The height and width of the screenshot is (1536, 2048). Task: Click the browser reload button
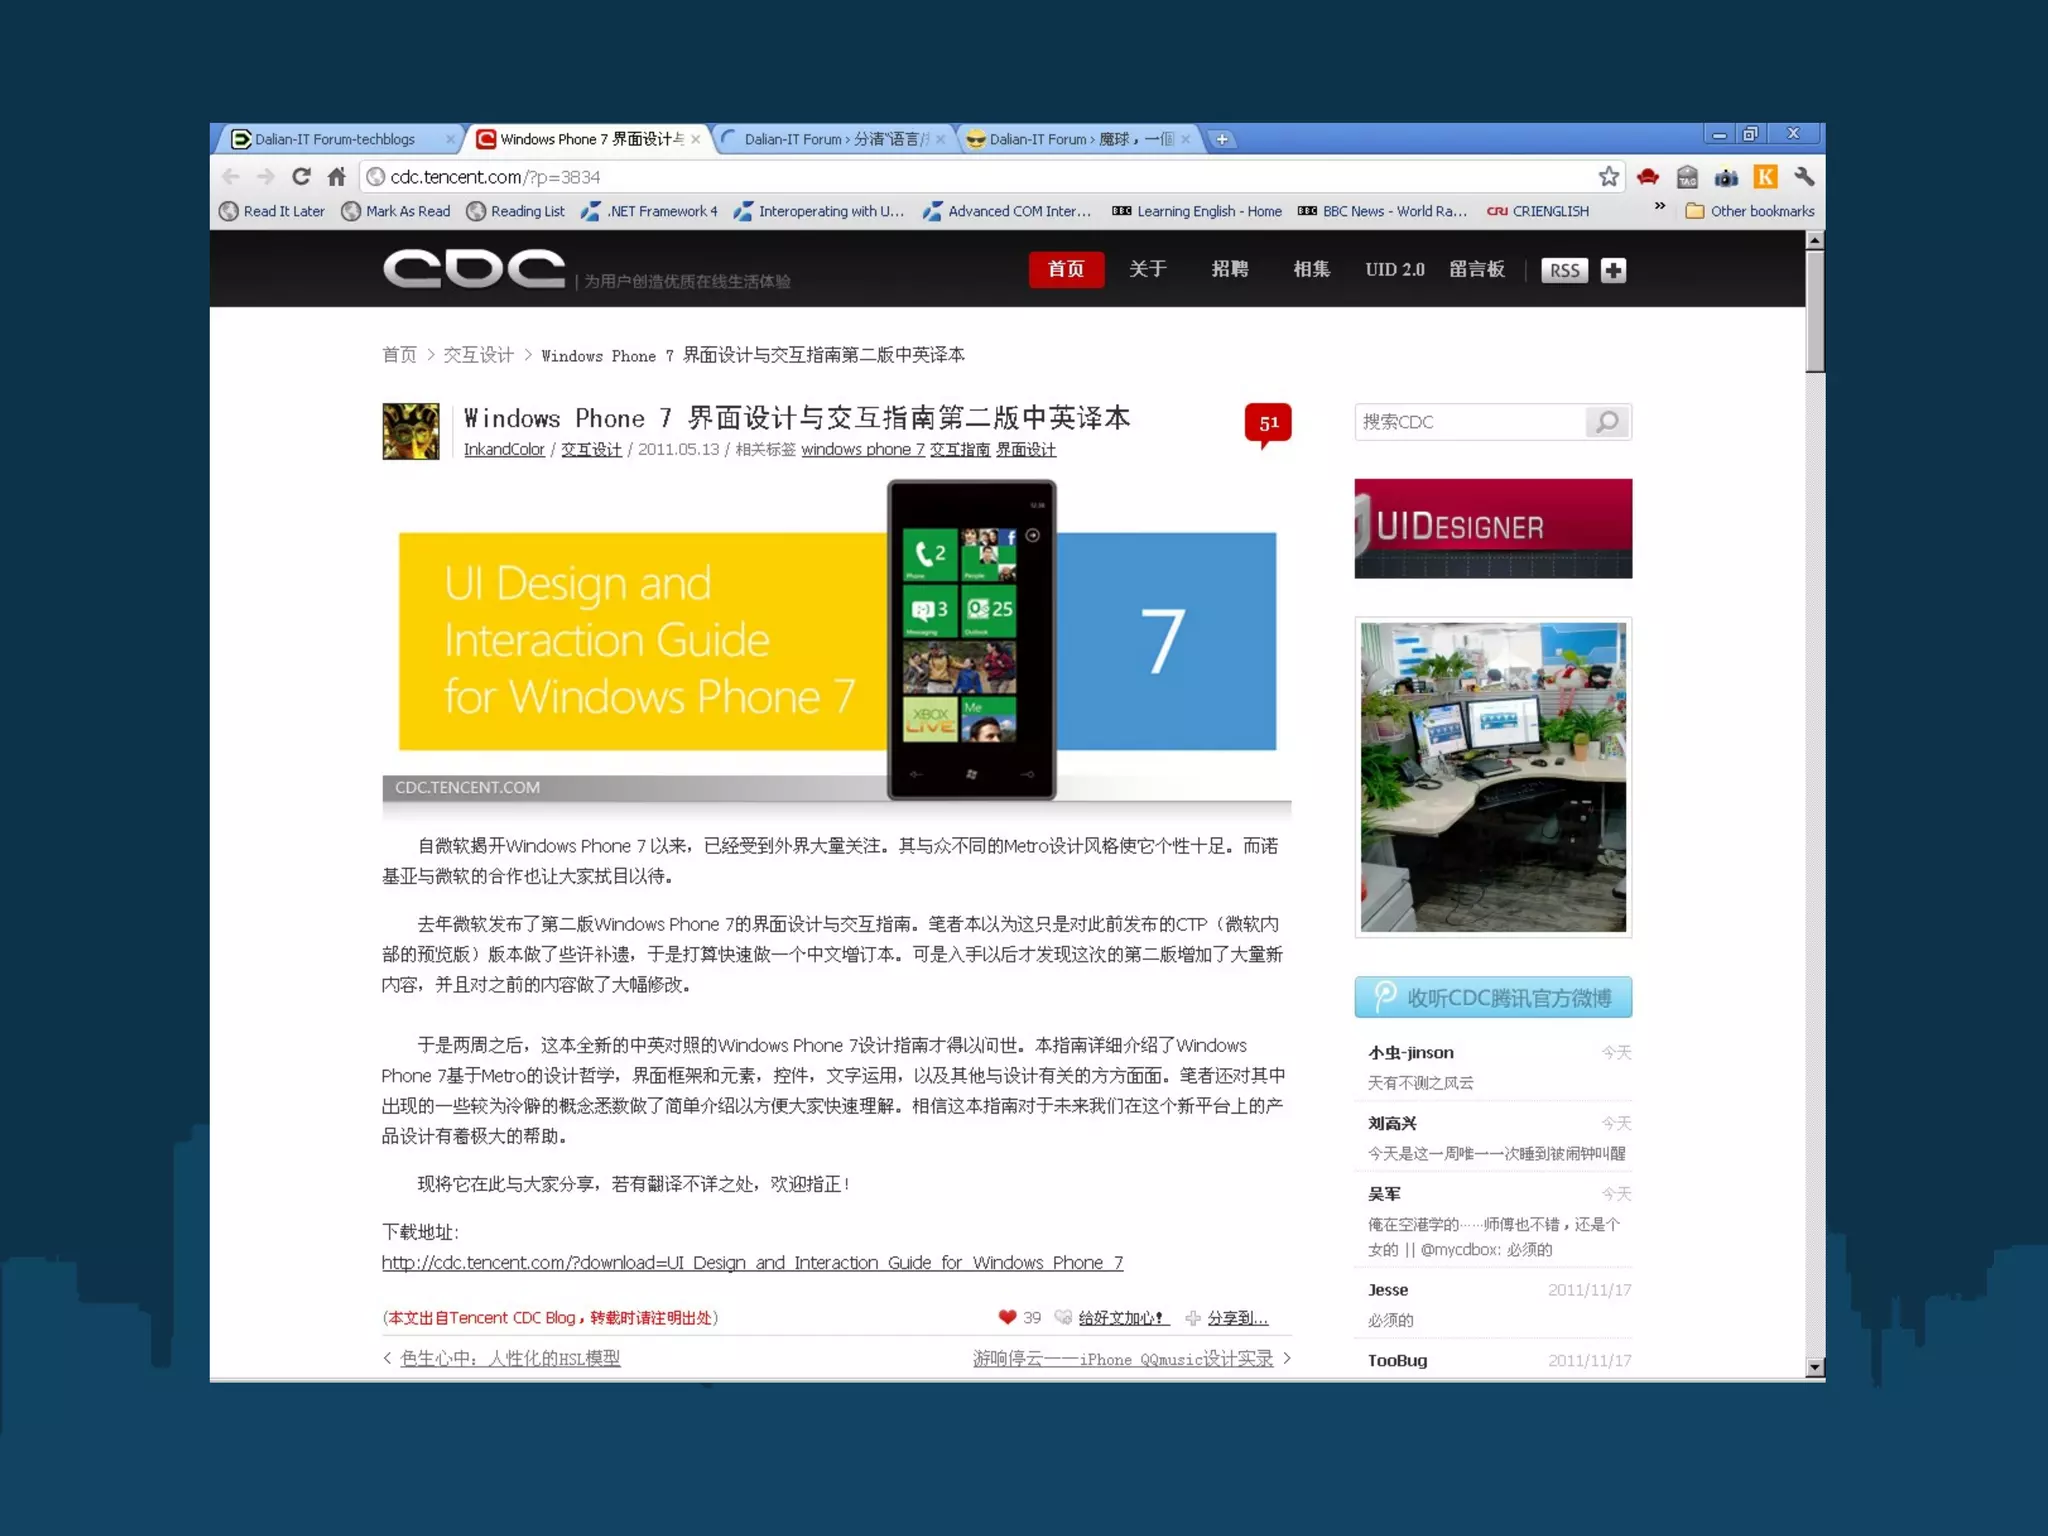pos(301,177)
